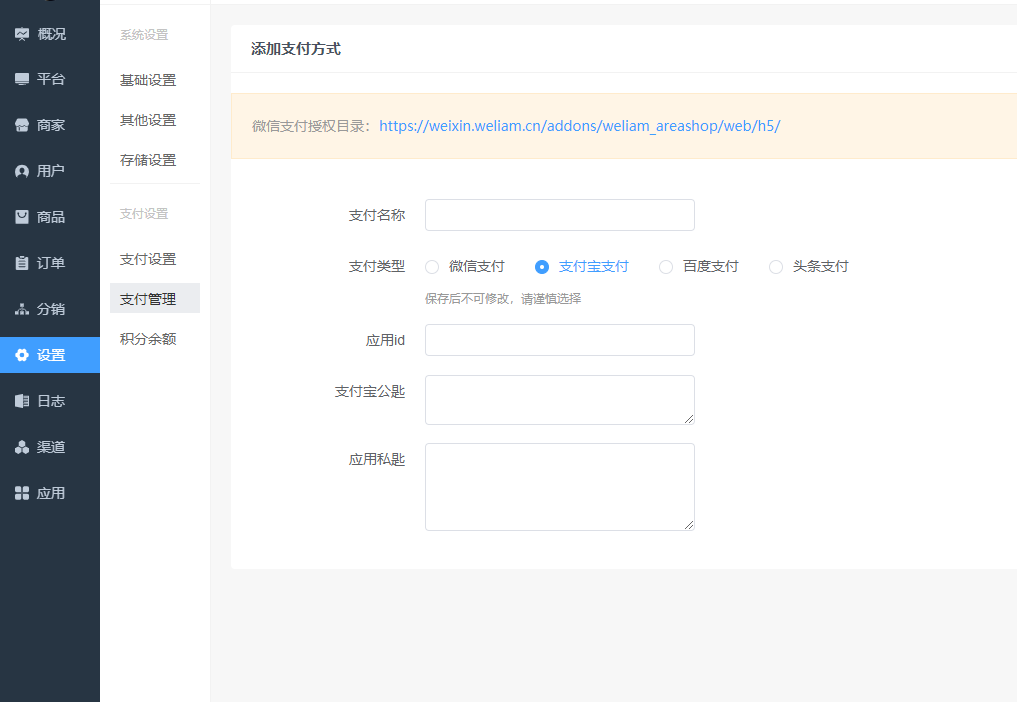Click the 商家 store icon
The image size is (1017, 702).
point(22,125)
